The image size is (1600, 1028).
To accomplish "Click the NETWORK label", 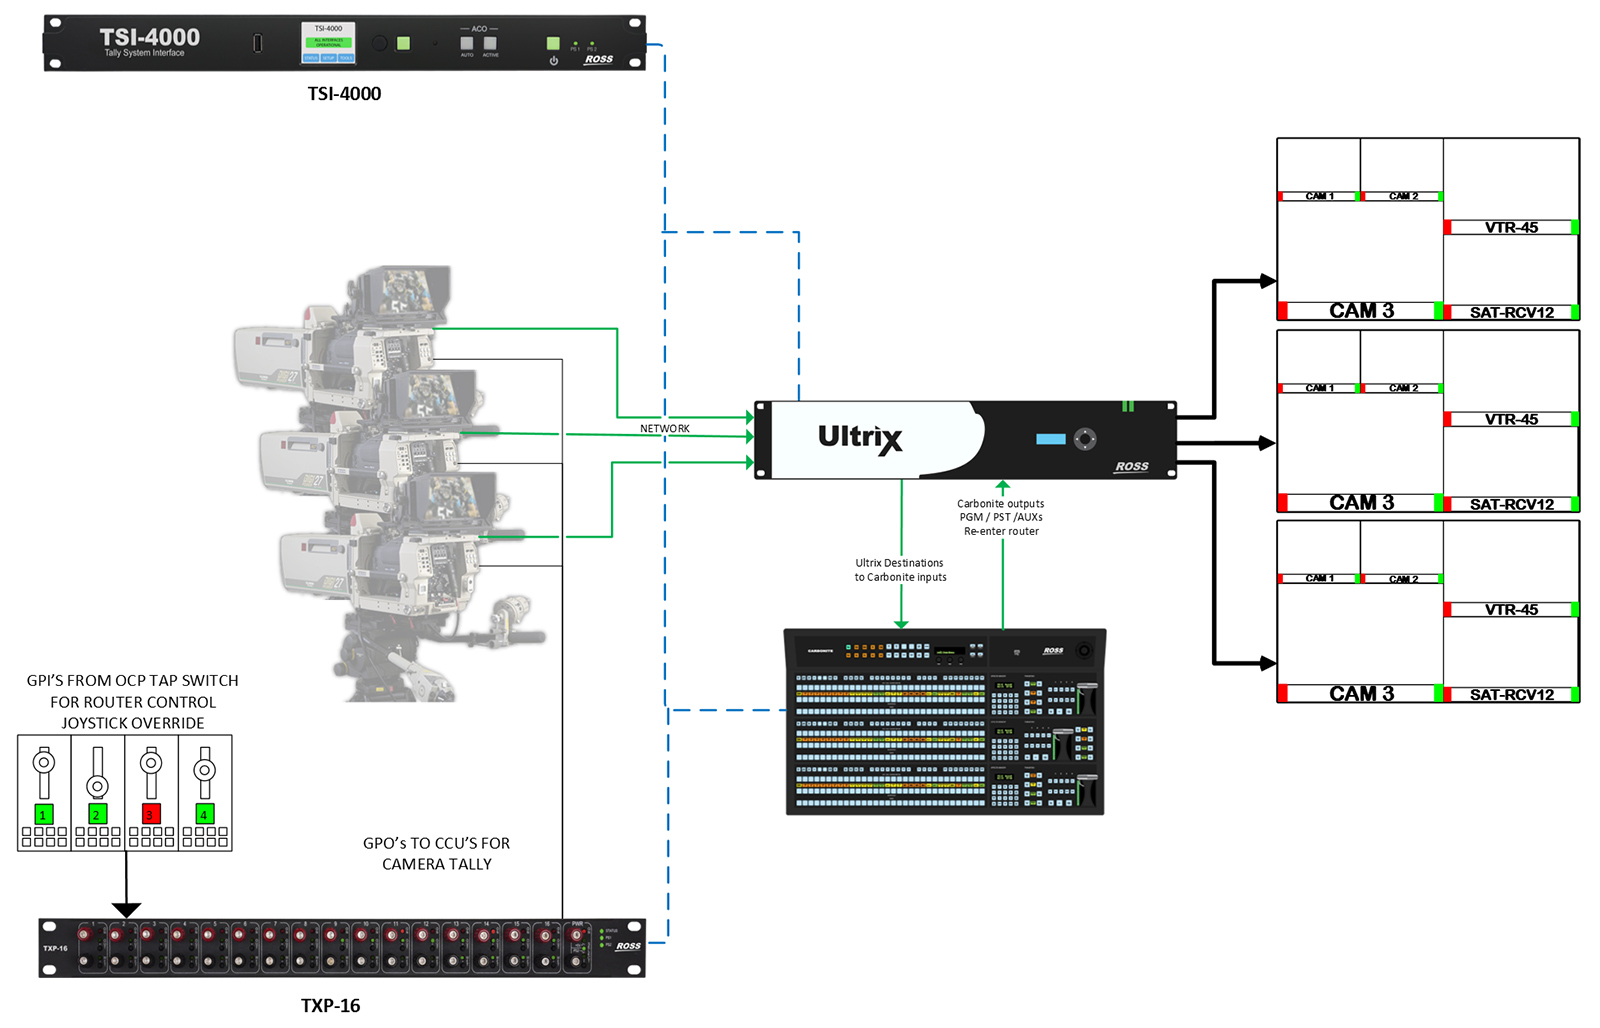I will pyautogui.click(x=665, y=429).
